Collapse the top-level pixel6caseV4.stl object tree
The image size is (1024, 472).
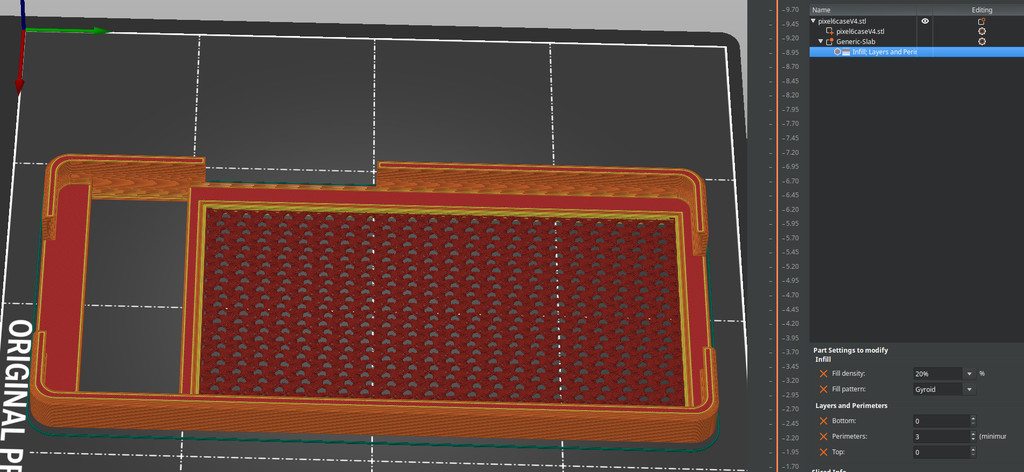coord(814,21)
